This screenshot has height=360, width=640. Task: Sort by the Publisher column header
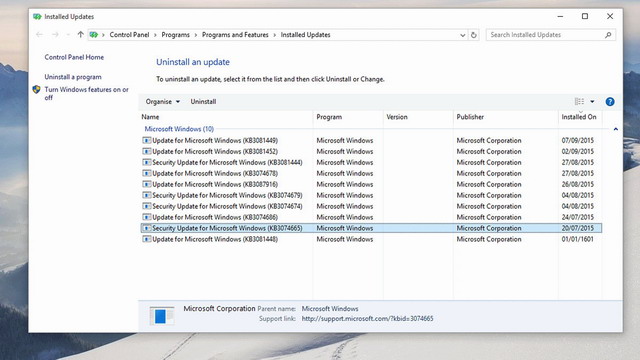tap(506, 117)
